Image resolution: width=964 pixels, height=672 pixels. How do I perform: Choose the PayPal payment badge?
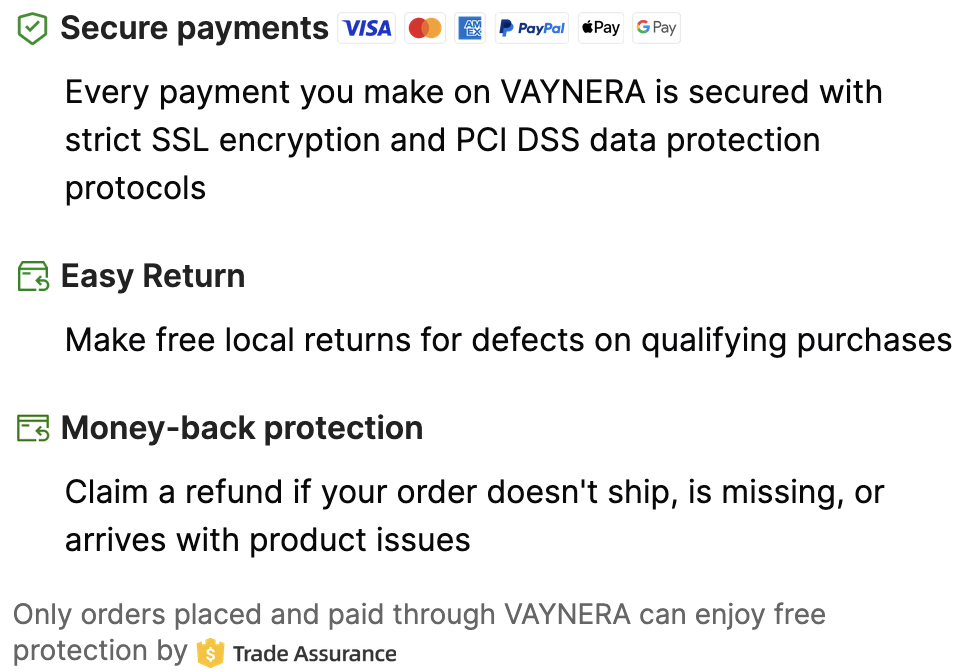[532, 28]
